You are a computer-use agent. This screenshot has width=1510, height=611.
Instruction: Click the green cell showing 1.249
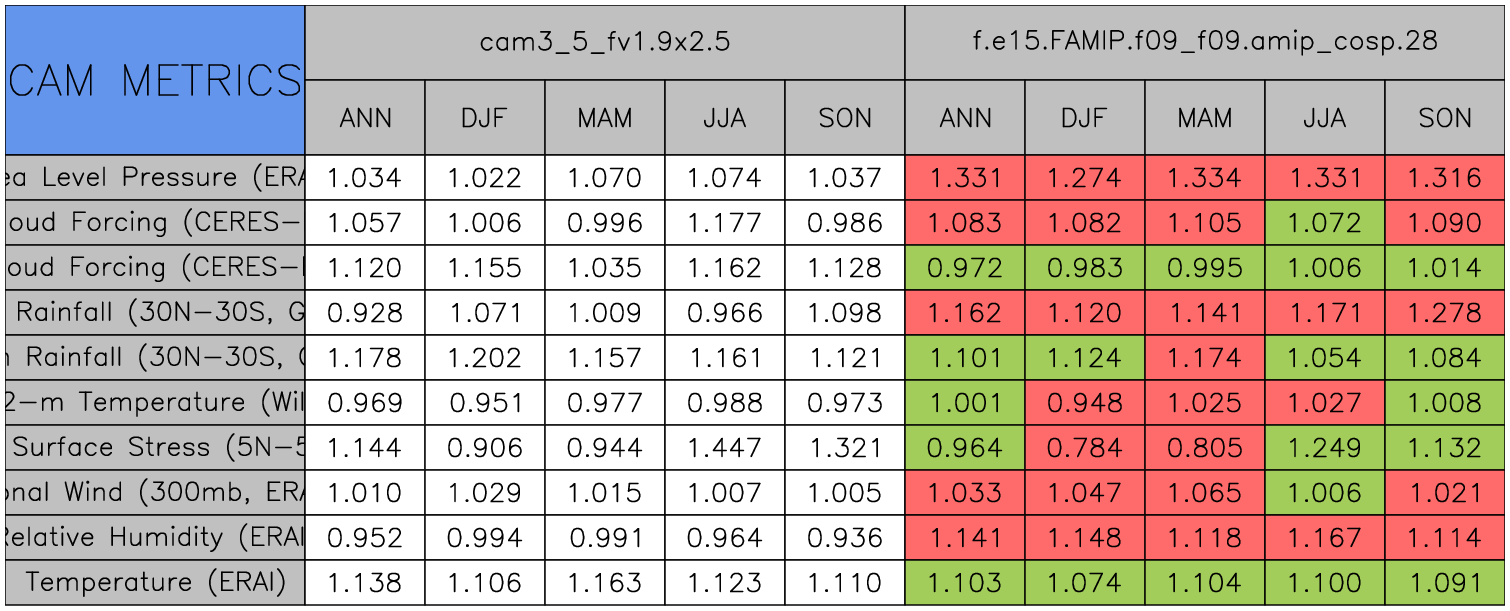1324,447
